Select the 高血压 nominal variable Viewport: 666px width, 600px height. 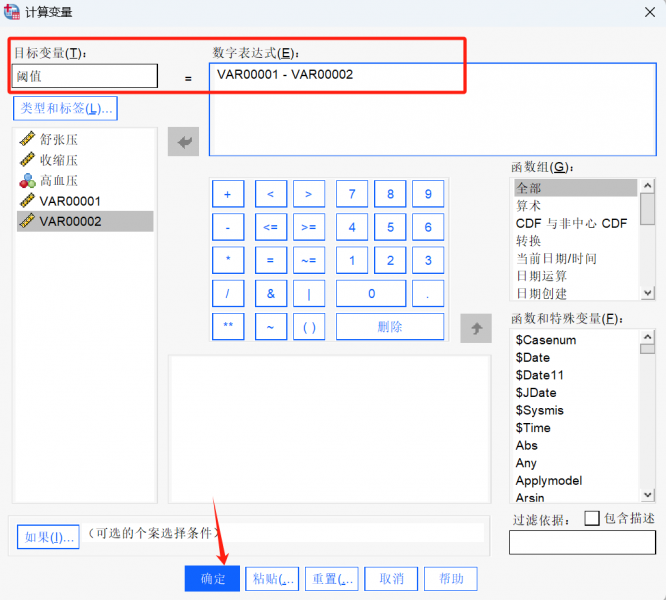pos(85,180)
